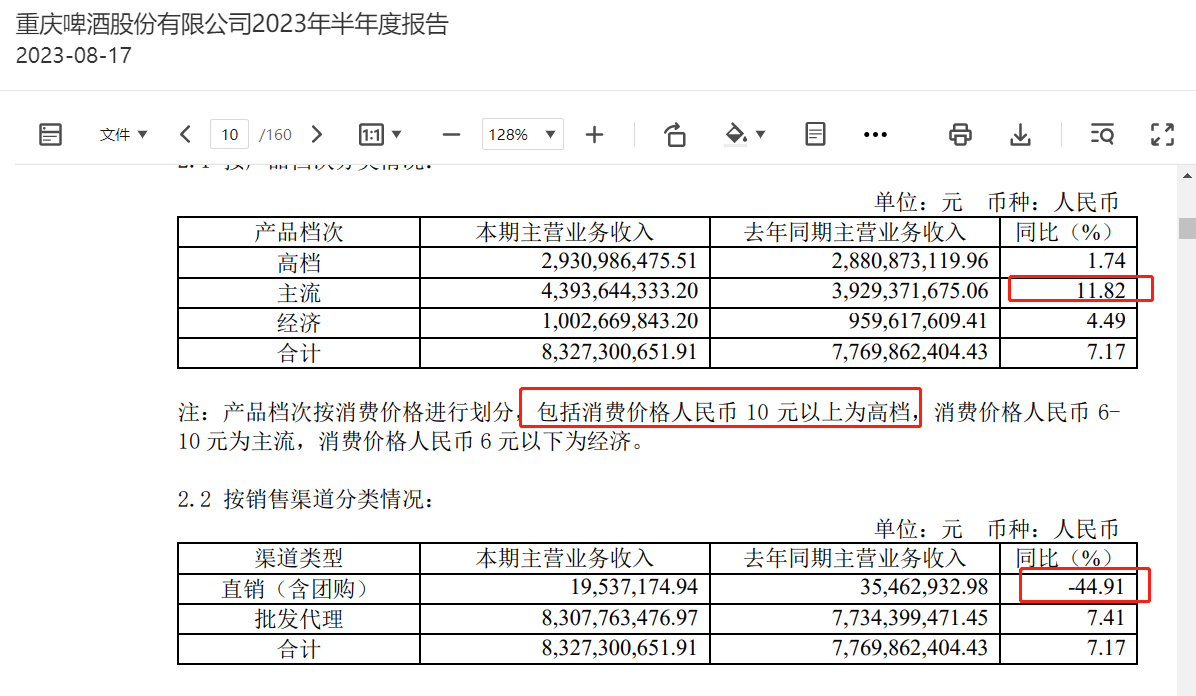Click the vertical scrollbar thumb
The image size is (1196, 696).
coord(1187,227)
